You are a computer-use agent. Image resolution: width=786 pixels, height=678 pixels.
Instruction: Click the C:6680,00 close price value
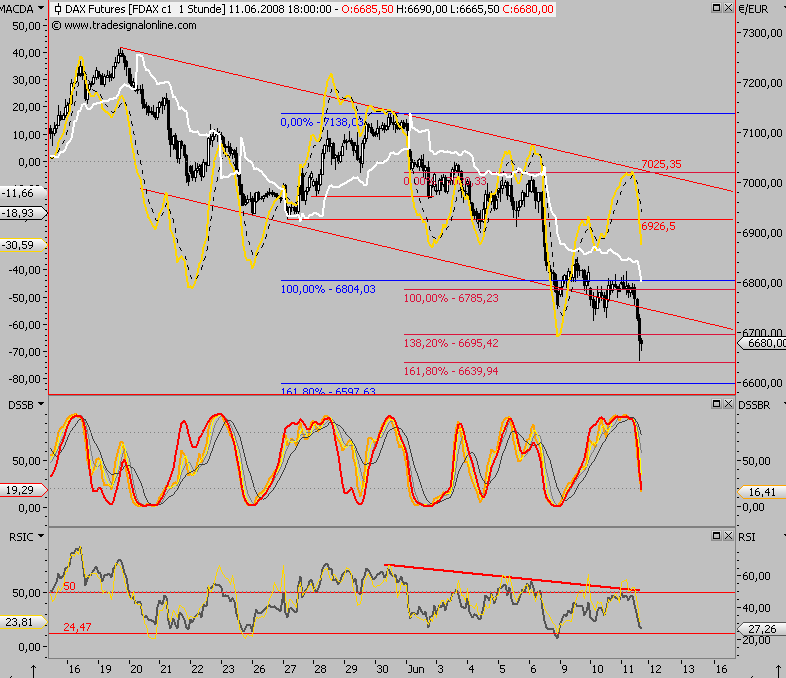(x=527, y=9)
